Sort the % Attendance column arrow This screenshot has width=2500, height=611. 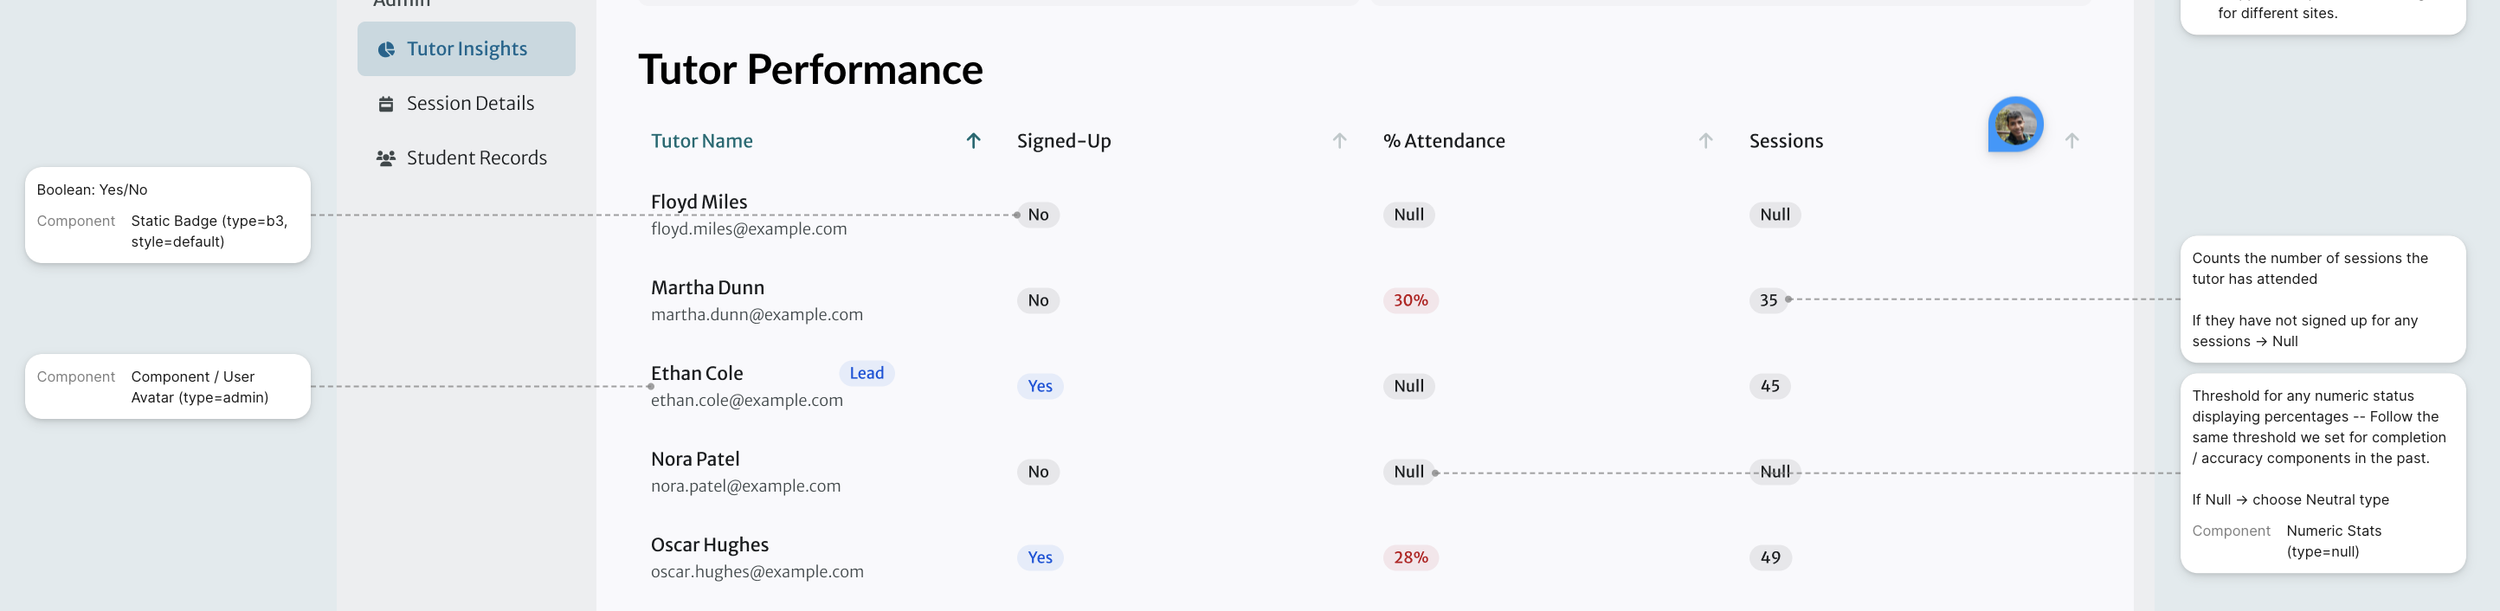pos(1706,141)
